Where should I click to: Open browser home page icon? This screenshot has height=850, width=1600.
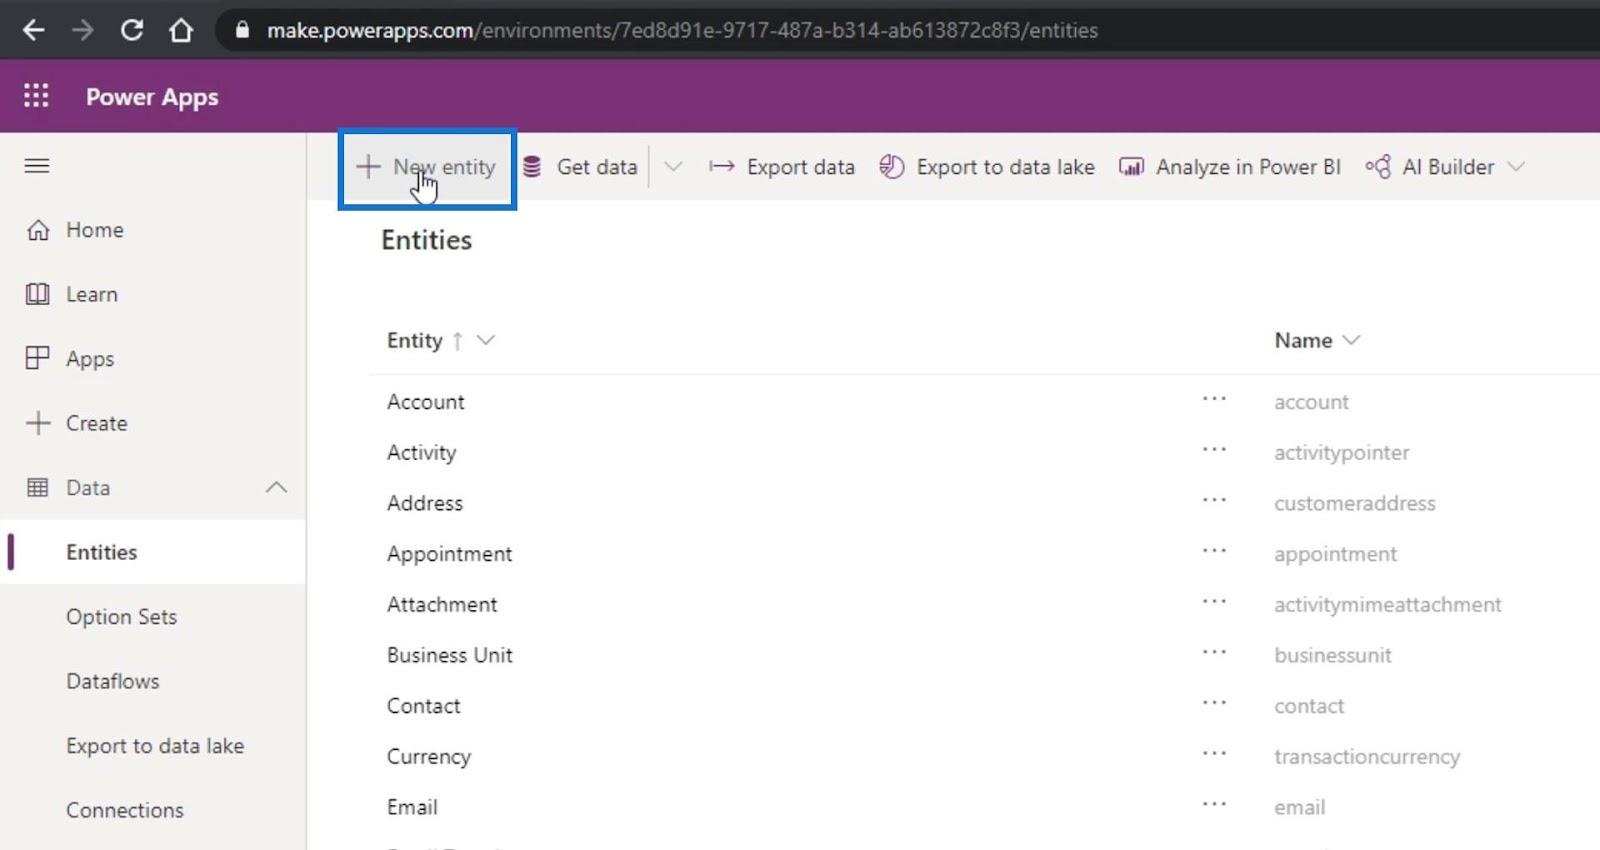click(181, 30)
